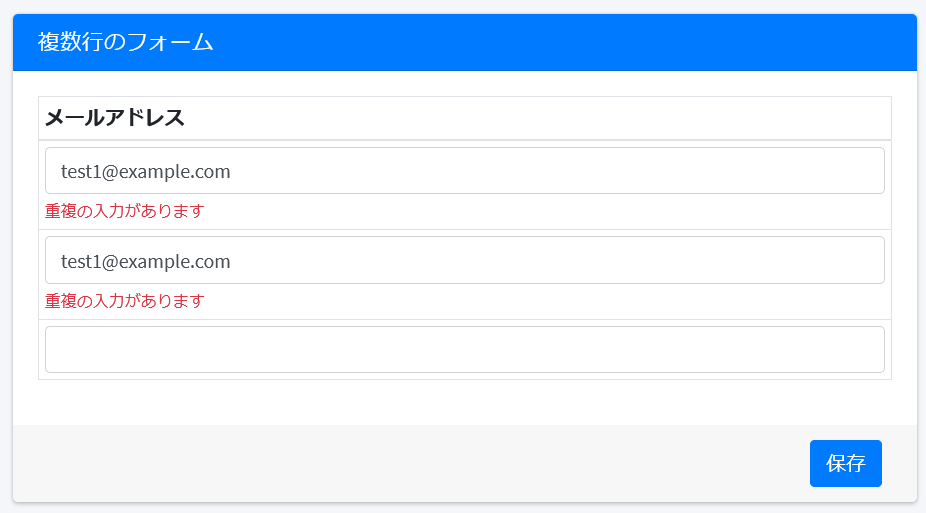Click the red error under the second field
The width and height of the screenshot is (926, 513).
pyautogui.click(x=125, y=300)
